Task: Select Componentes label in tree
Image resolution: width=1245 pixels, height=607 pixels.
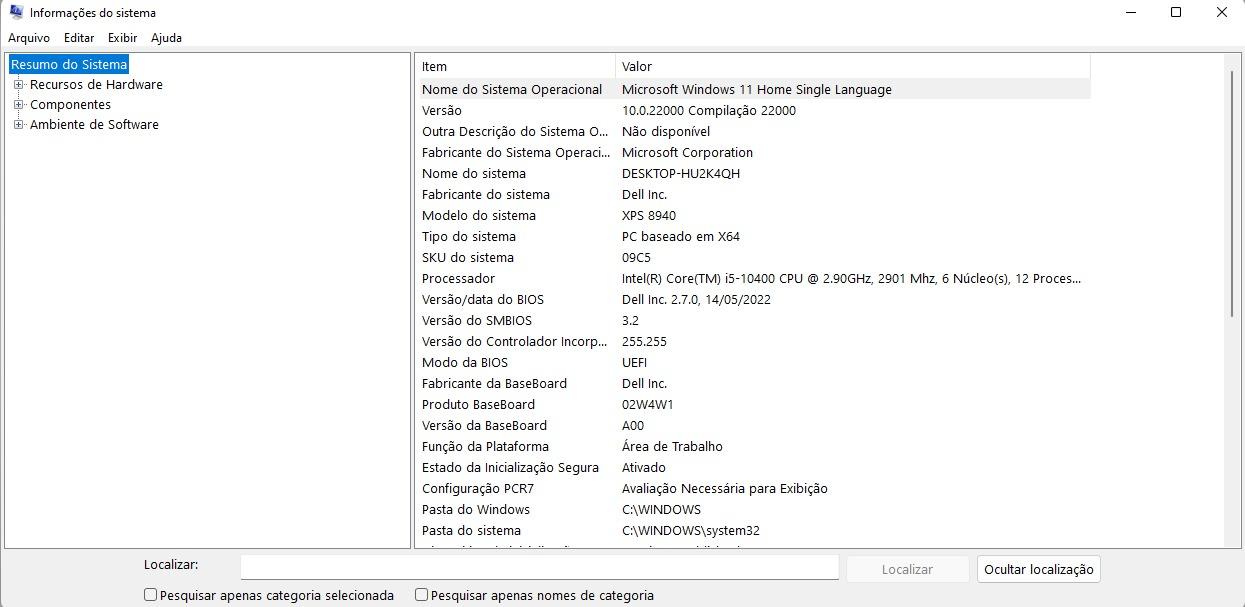Action: coord(70,105)
